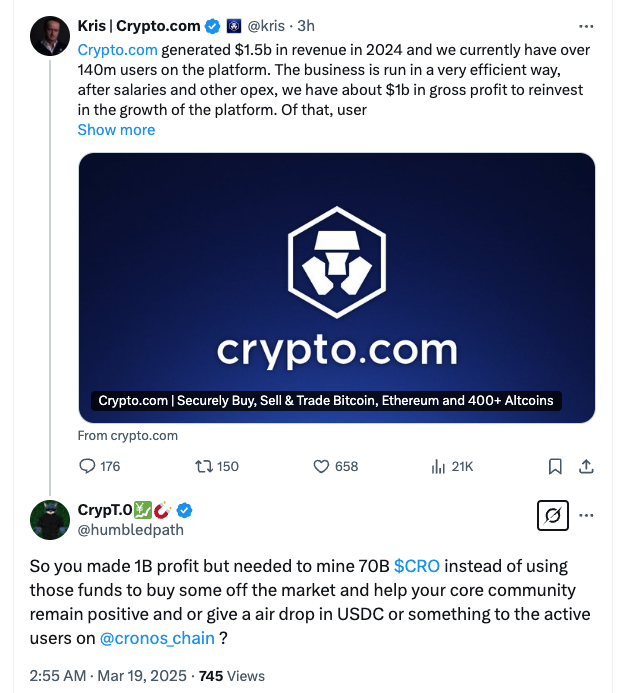Open the @cronos_chain mention
Image resolution: width=628 pixels, height=693 pixels.
156,638
